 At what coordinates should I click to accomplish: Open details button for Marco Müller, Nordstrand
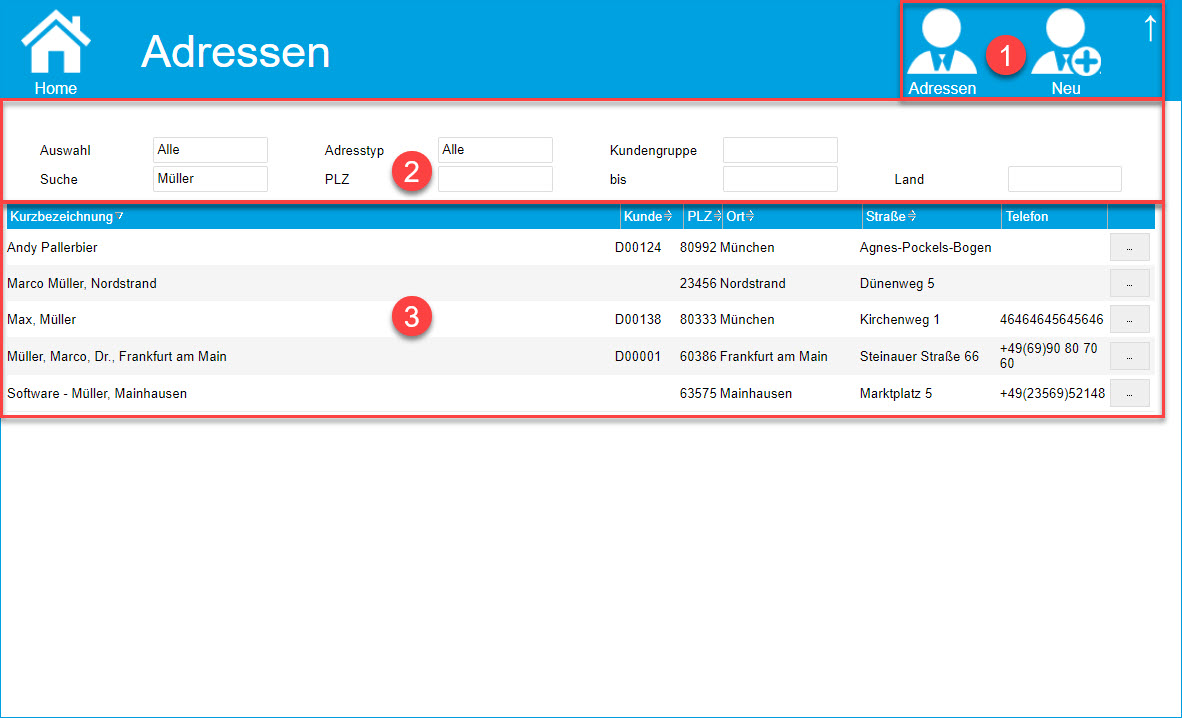click(1129, 284)
